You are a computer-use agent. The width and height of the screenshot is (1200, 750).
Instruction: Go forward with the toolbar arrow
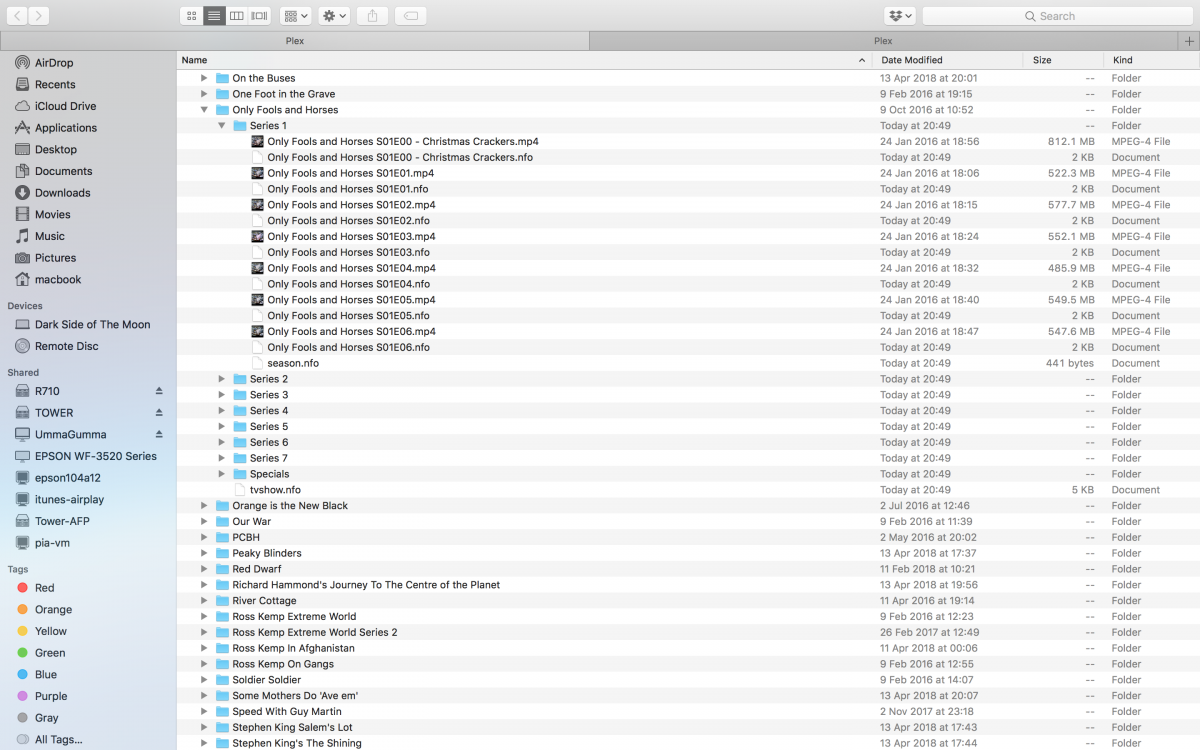tap(39, 15)
